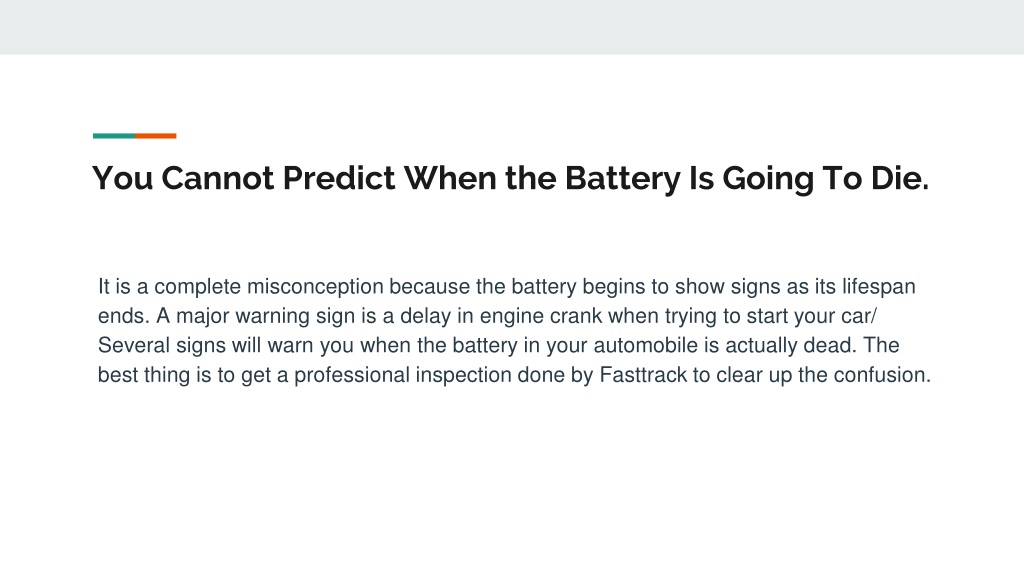Click the word "Predict" in the heading
The width and height of the screenshot is (1024, 576).
(x=339, y=178)
